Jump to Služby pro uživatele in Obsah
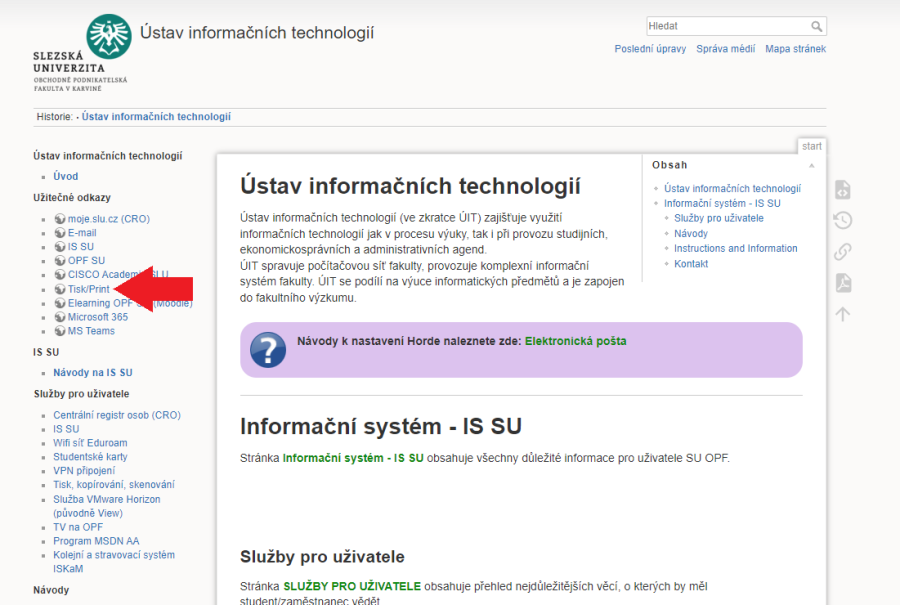The image size is (900, 605). coord(719,218)
